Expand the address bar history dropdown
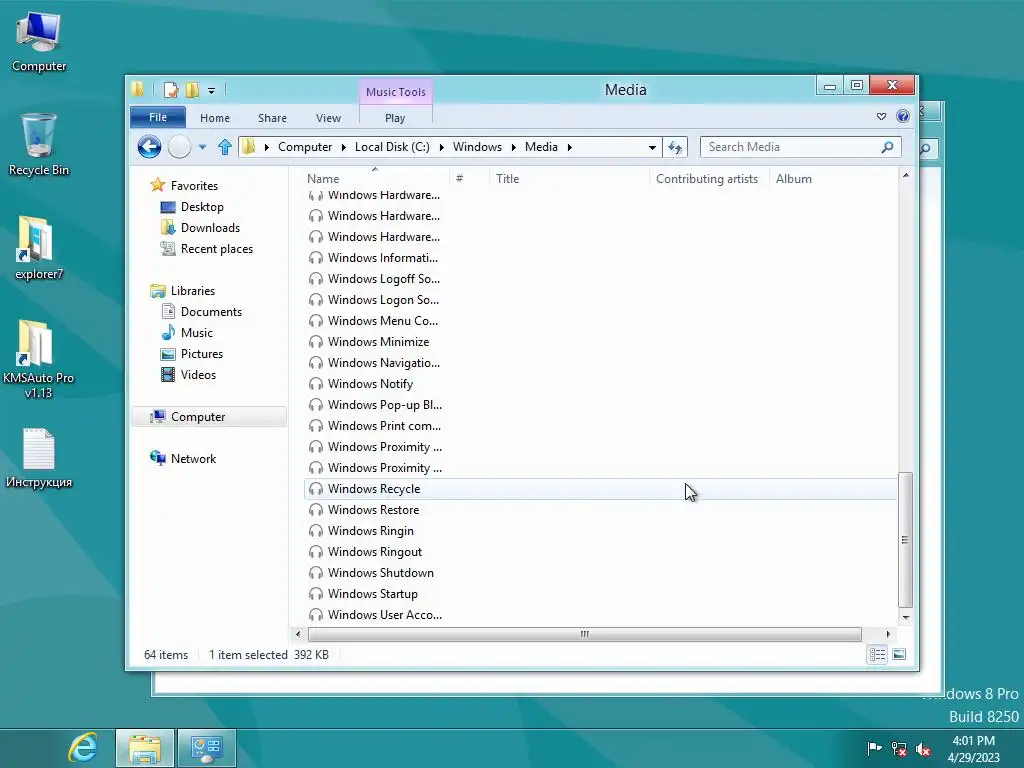 point(652,147)
